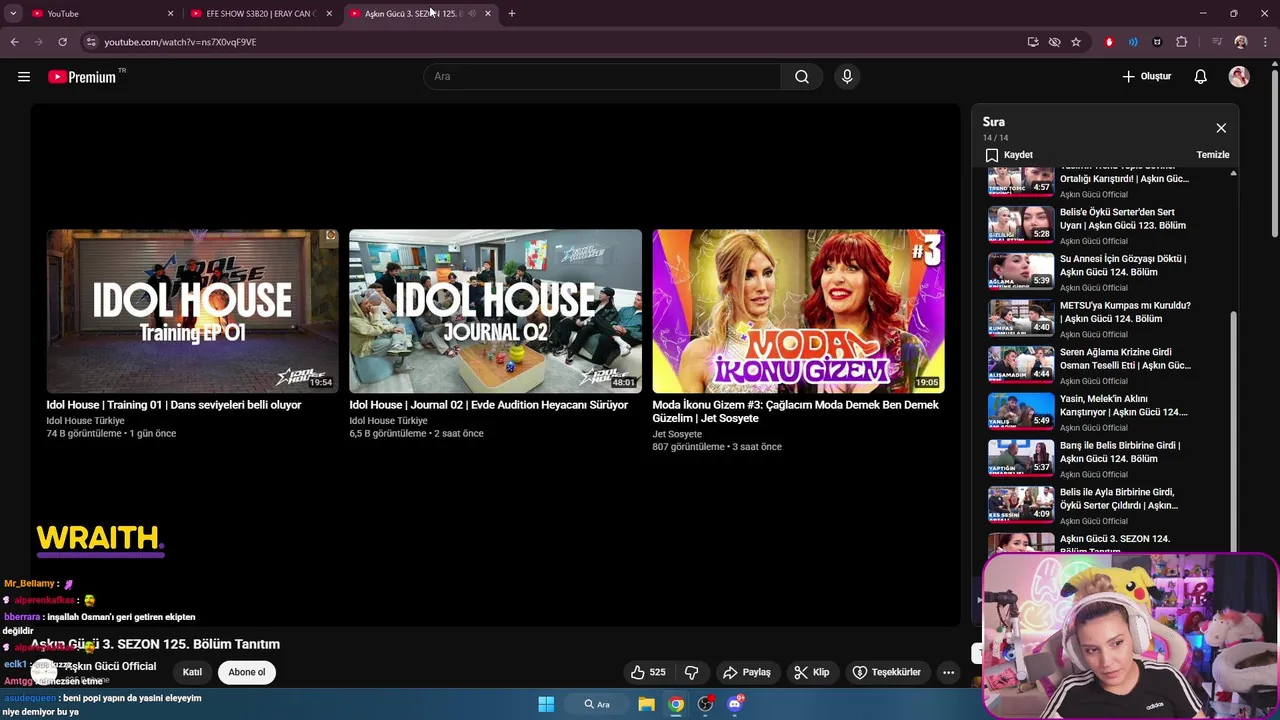Screen dimensions: 1280x720
Task: Open media control button in toolbar
Action: pyautogui.click(x=1217, y=42)
